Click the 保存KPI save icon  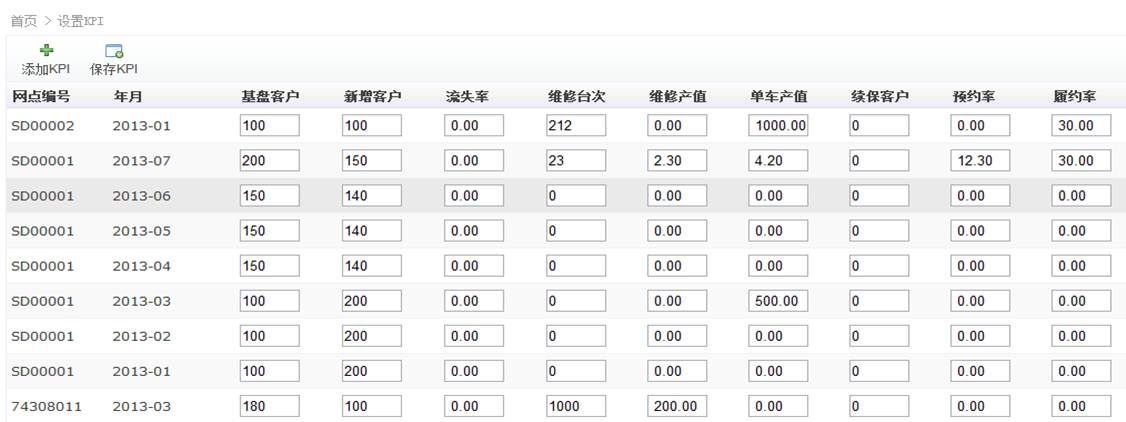coord(113,51)
